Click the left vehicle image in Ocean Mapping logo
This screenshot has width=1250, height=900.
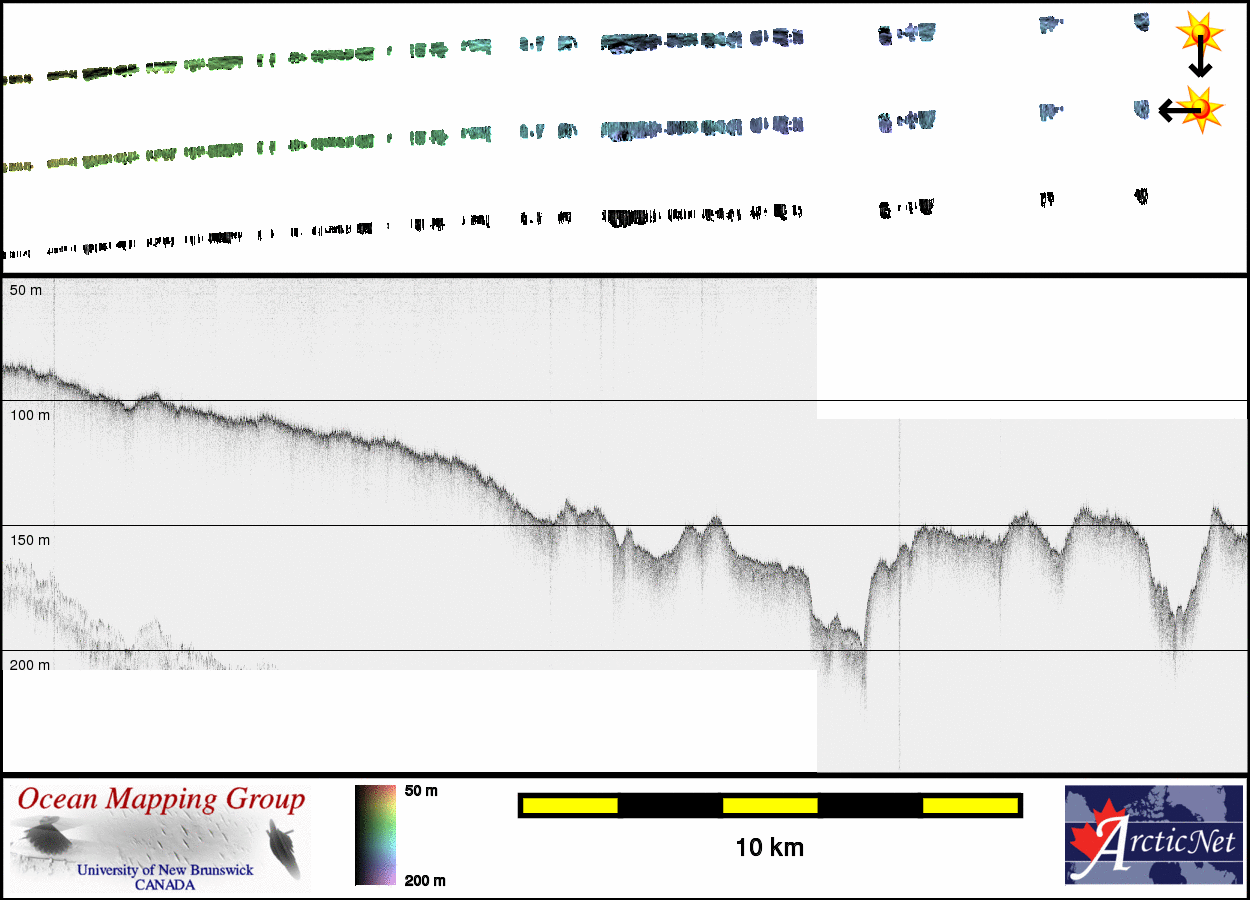(x=43, y=836)
